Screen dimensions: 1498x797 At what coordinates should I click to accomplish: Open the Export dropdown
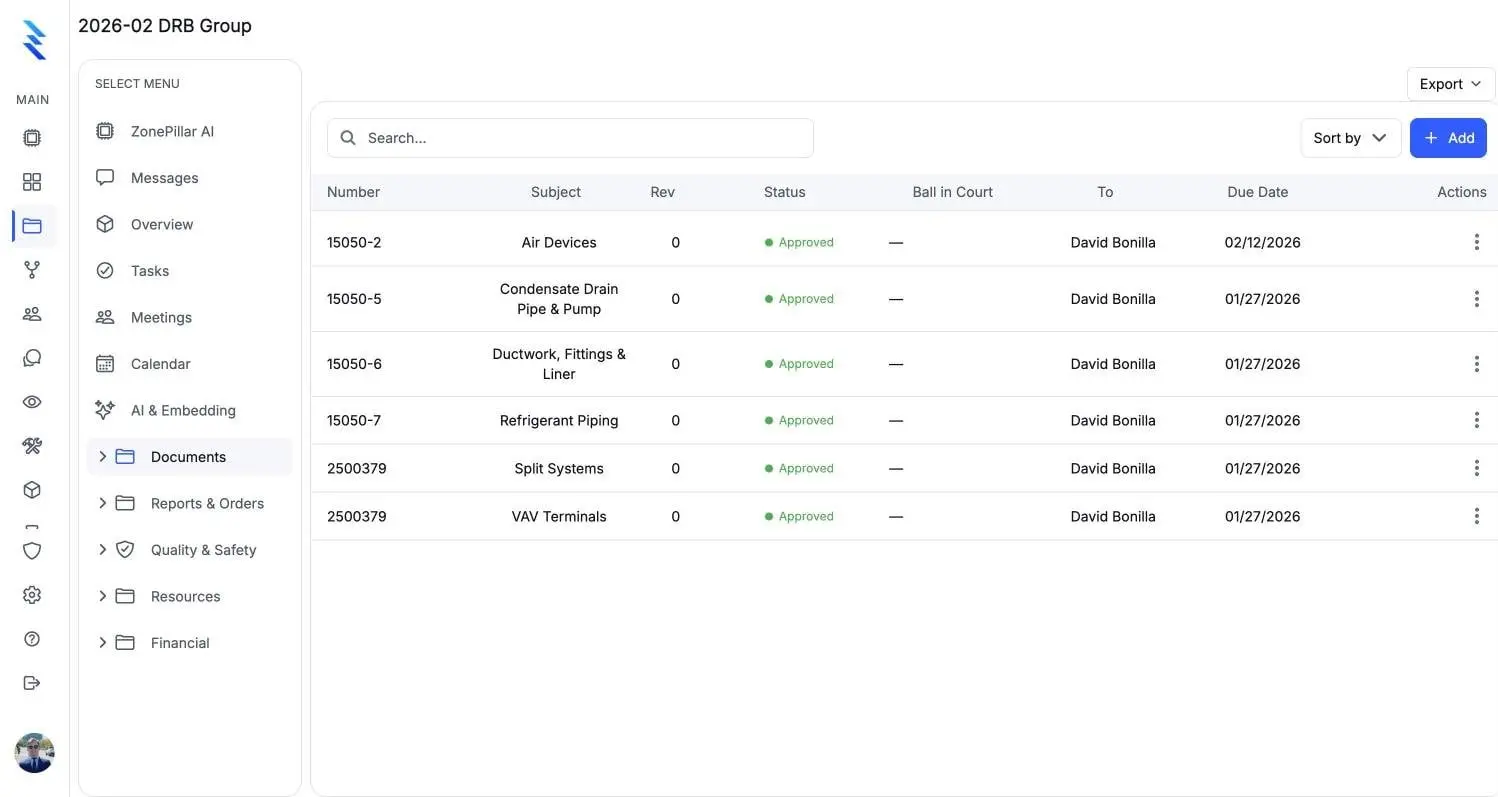click(1451, 84)
